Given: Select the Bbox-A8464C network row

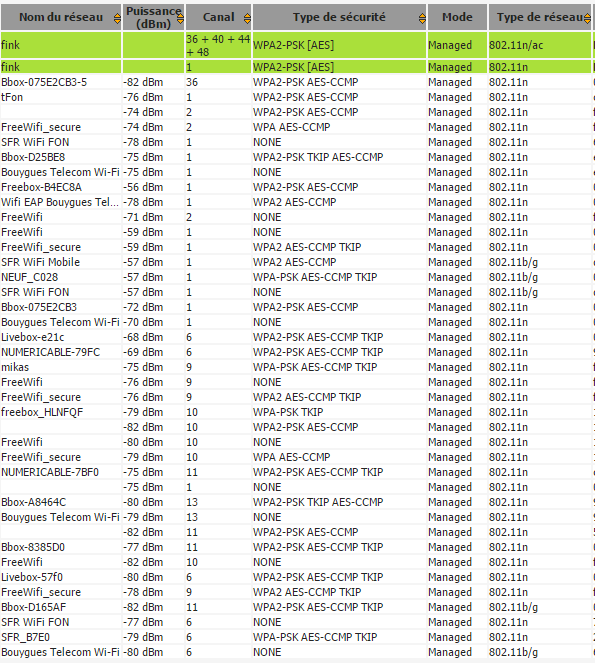Looking at the screenshot, I should coord(297,502).
